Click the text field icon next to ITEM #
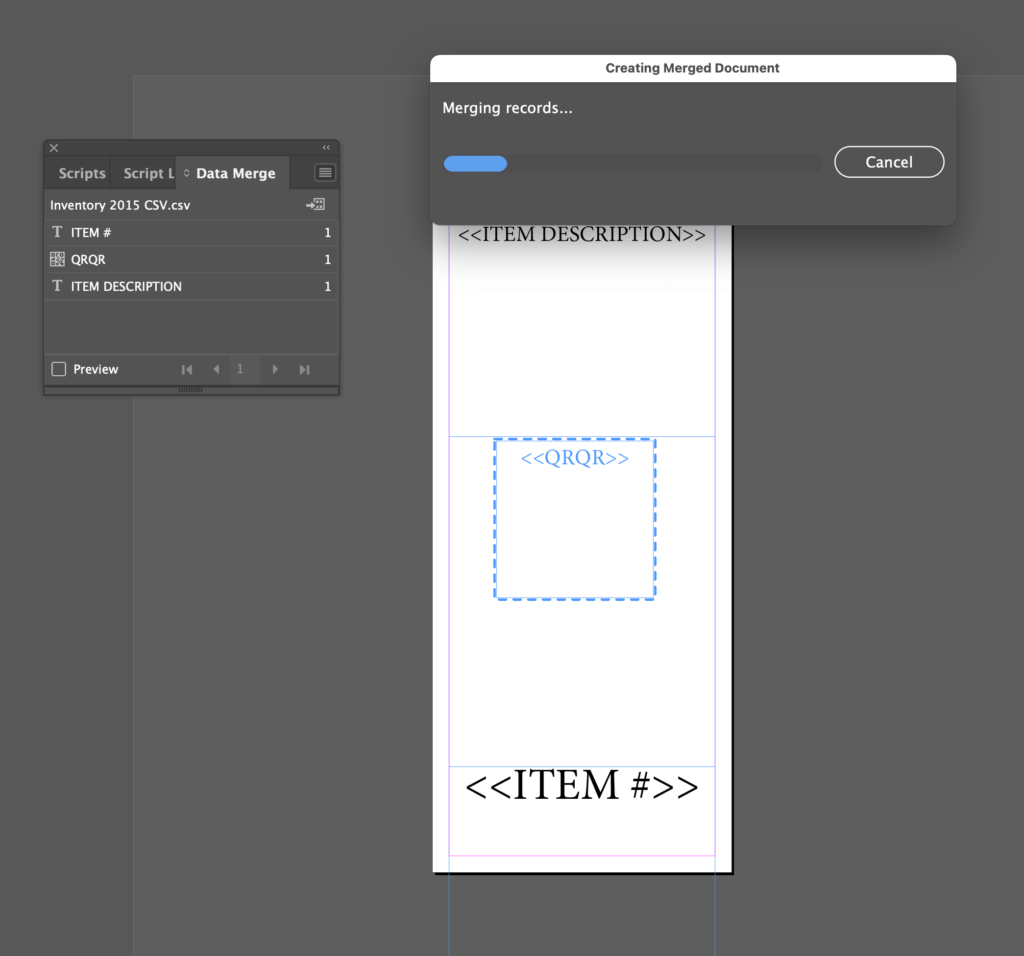The width and height of the screenshot is (1024, 956). 57,232
